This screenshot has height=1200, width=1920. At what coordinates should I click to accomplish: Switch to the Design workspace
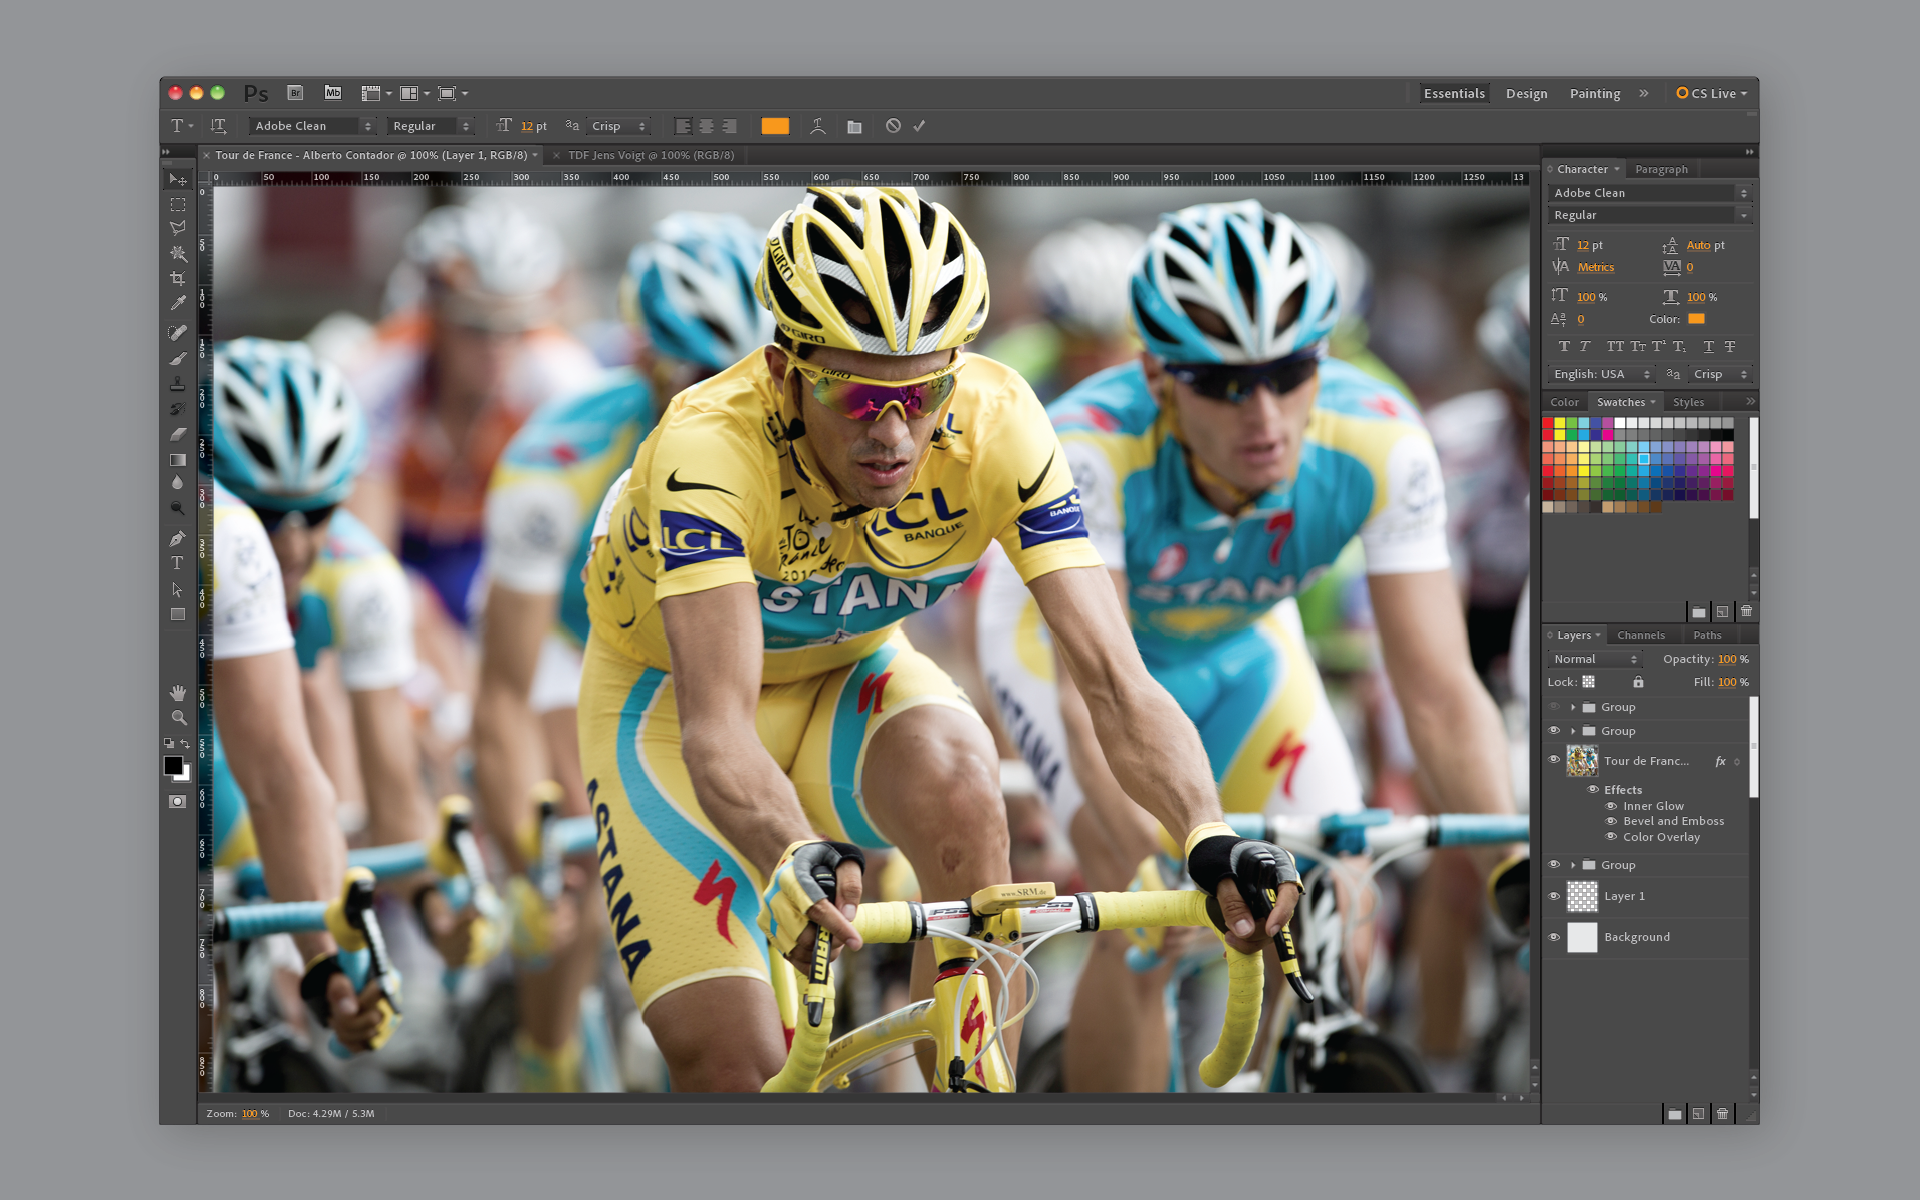[1526, 93]
